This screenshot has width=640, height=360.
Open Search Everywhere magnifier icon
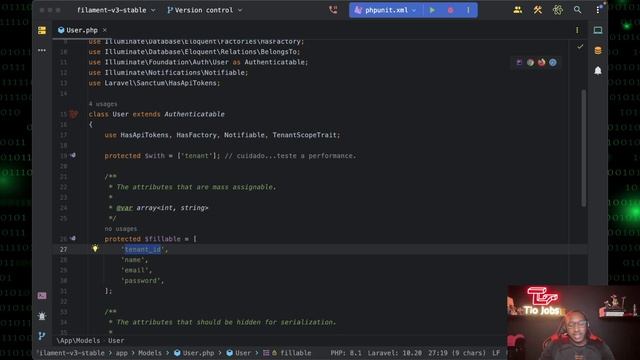pos(577,10)
